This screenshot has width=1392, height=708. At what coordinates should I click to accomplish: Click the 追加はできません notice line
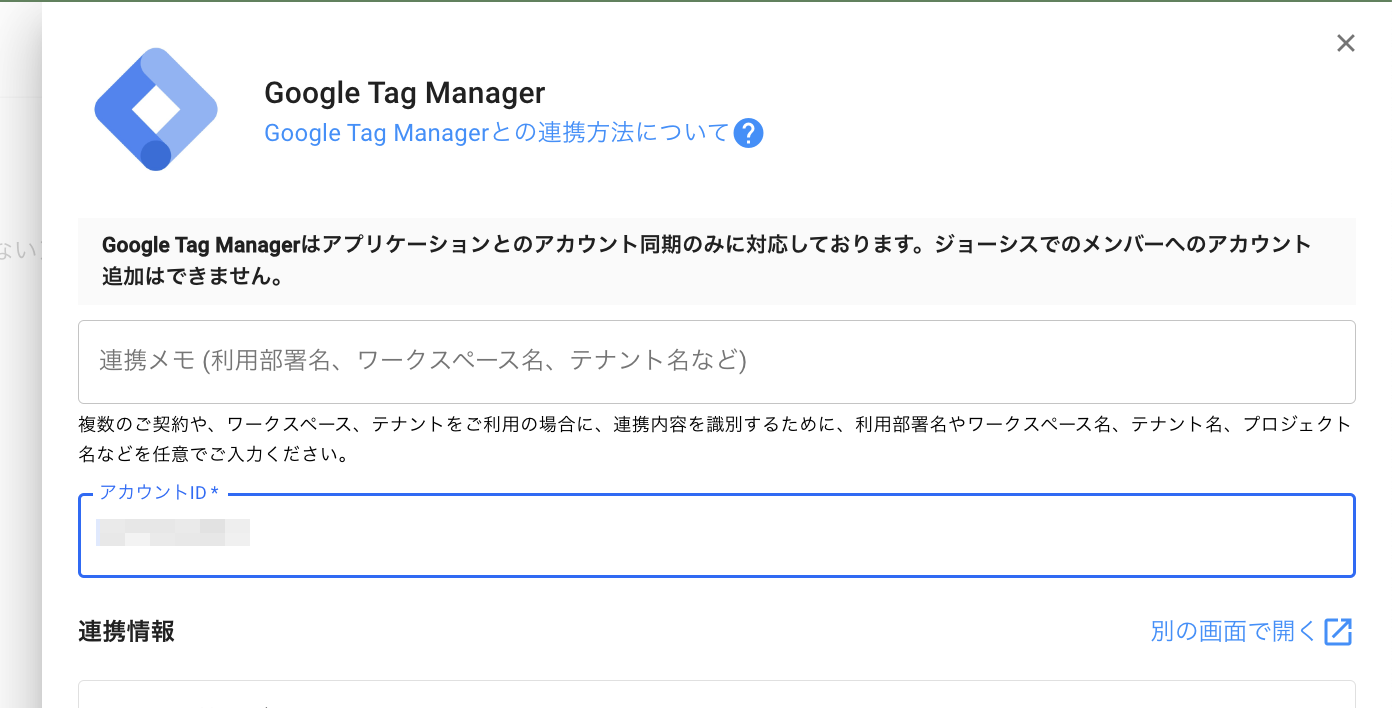click(192, 277)
